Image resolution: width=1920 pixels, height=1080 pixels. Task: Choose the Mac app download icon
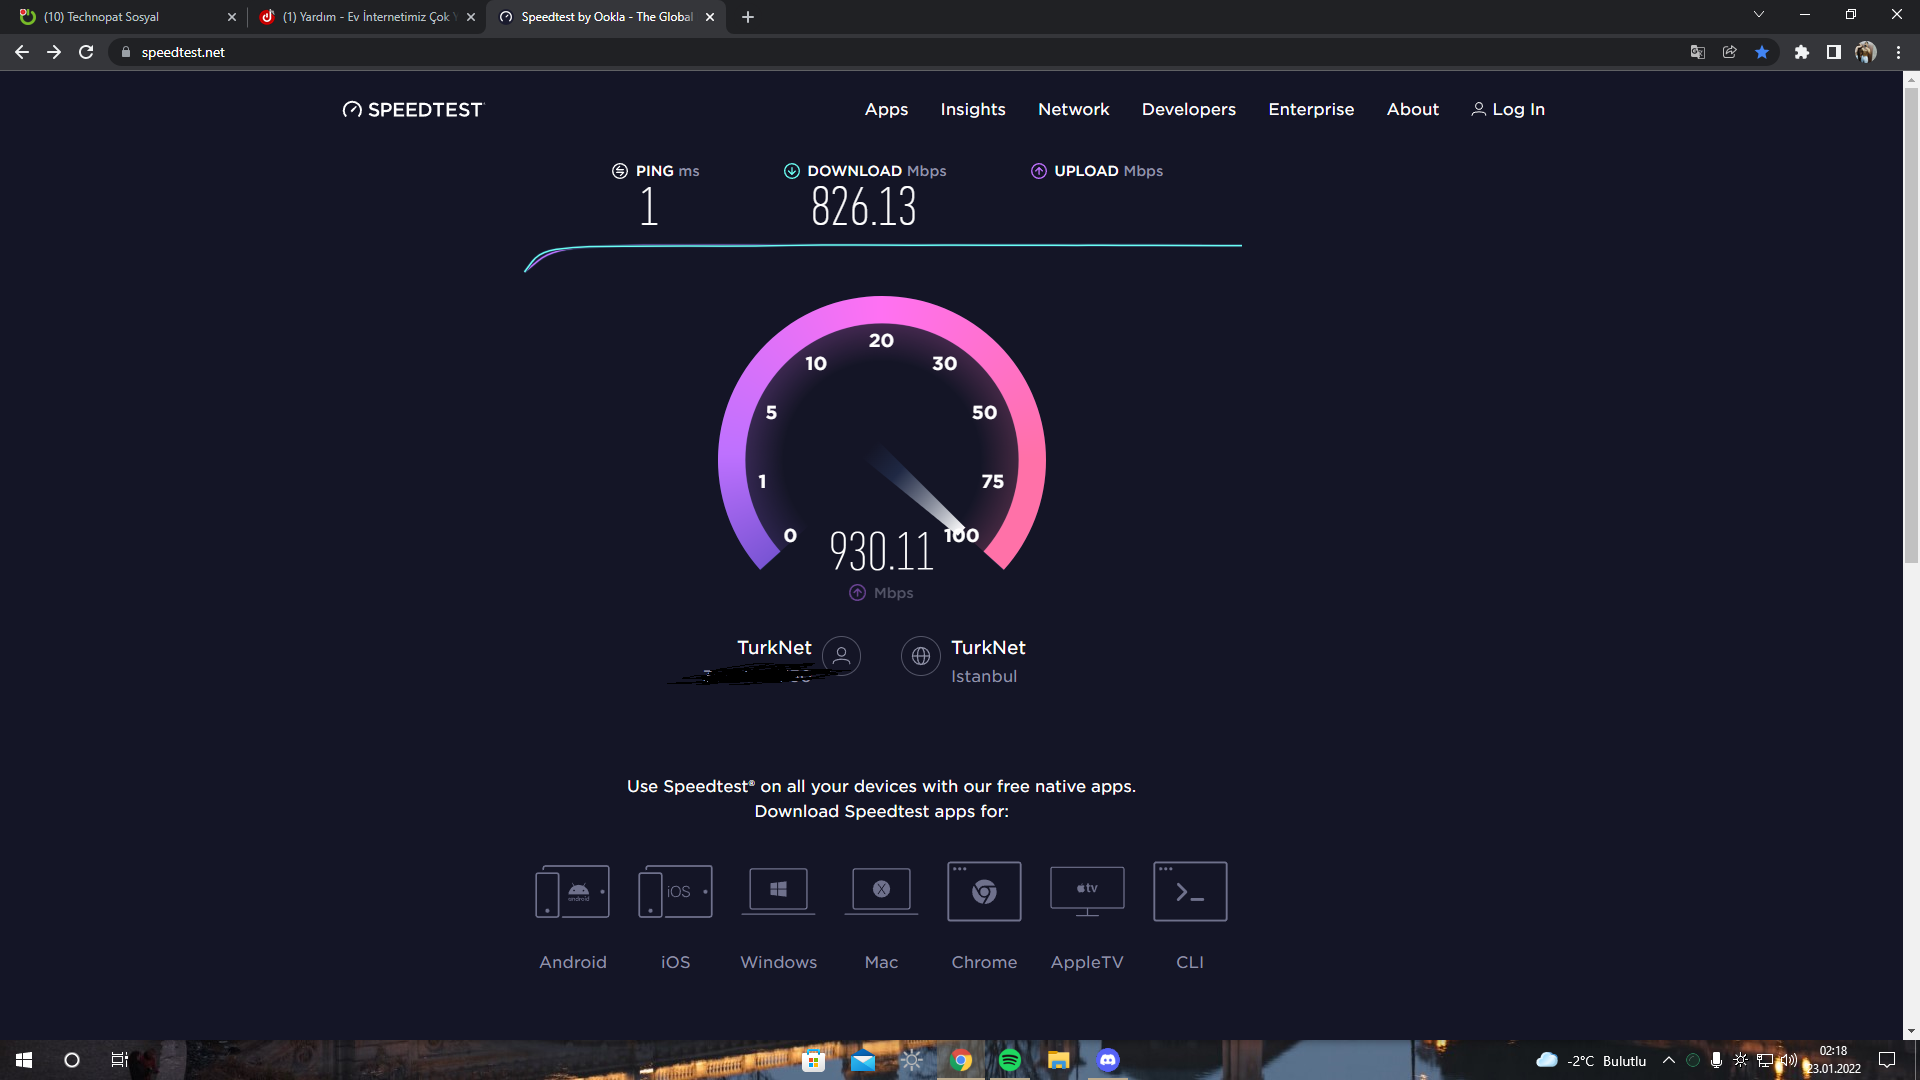[881, 890]
